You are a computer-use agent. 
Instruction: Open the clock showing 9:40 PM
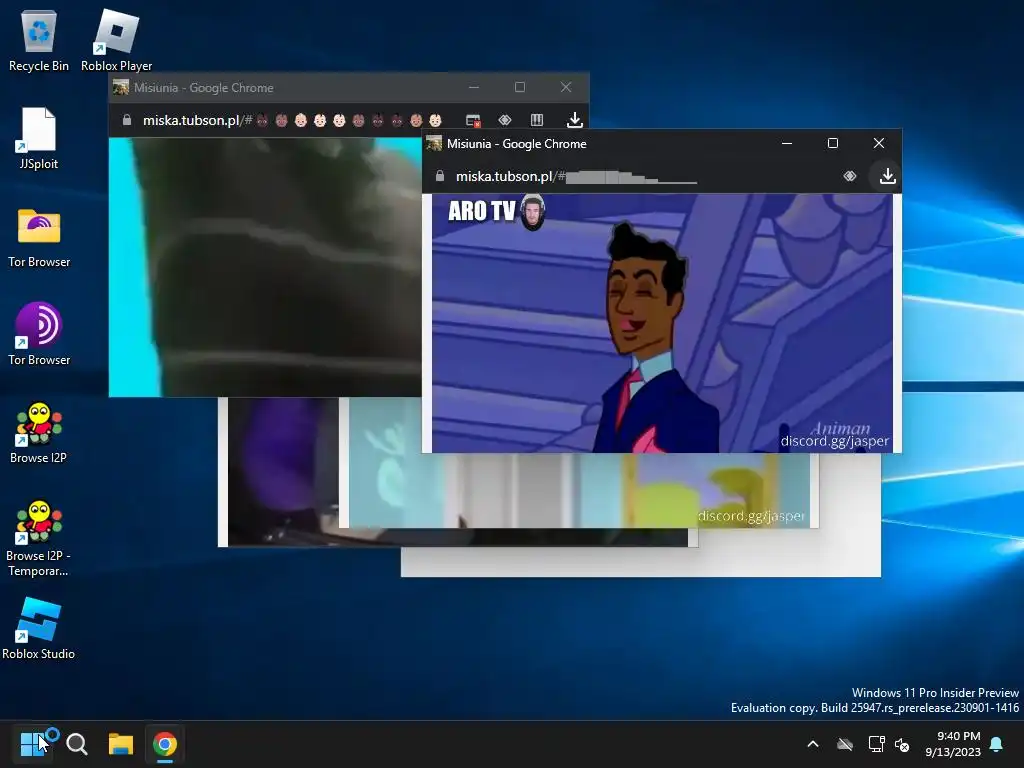(953, 744)
